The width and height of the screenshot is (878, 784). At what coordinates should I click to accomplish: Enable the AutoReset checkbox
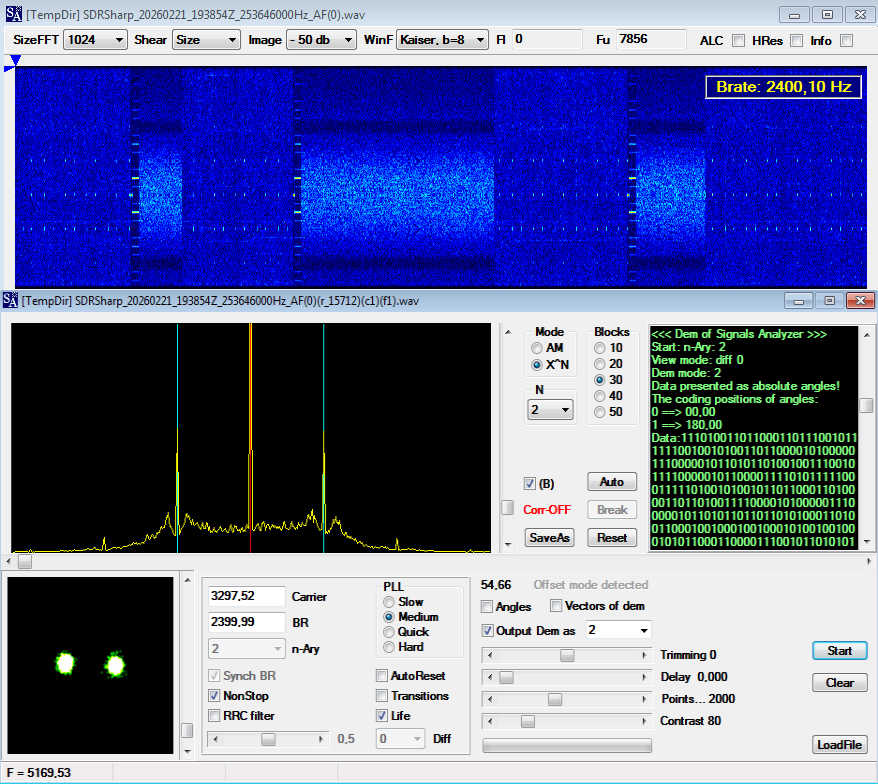point(382,676)
